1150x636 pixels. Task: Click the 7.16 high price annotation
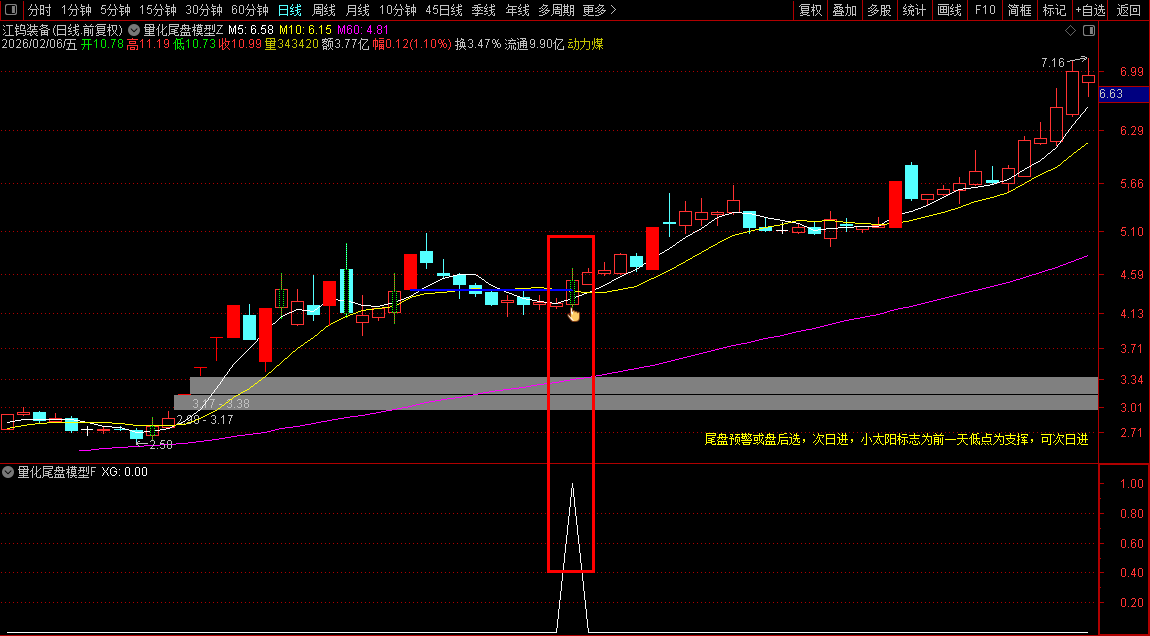(1052, 63)
